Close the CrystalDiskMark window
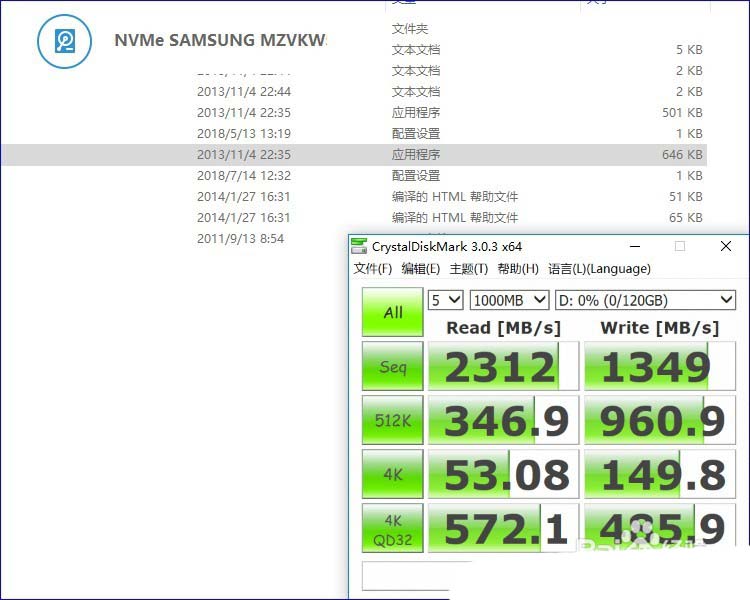Image resolution: width=750 pixels, height=600 pixels. (726, 246)
